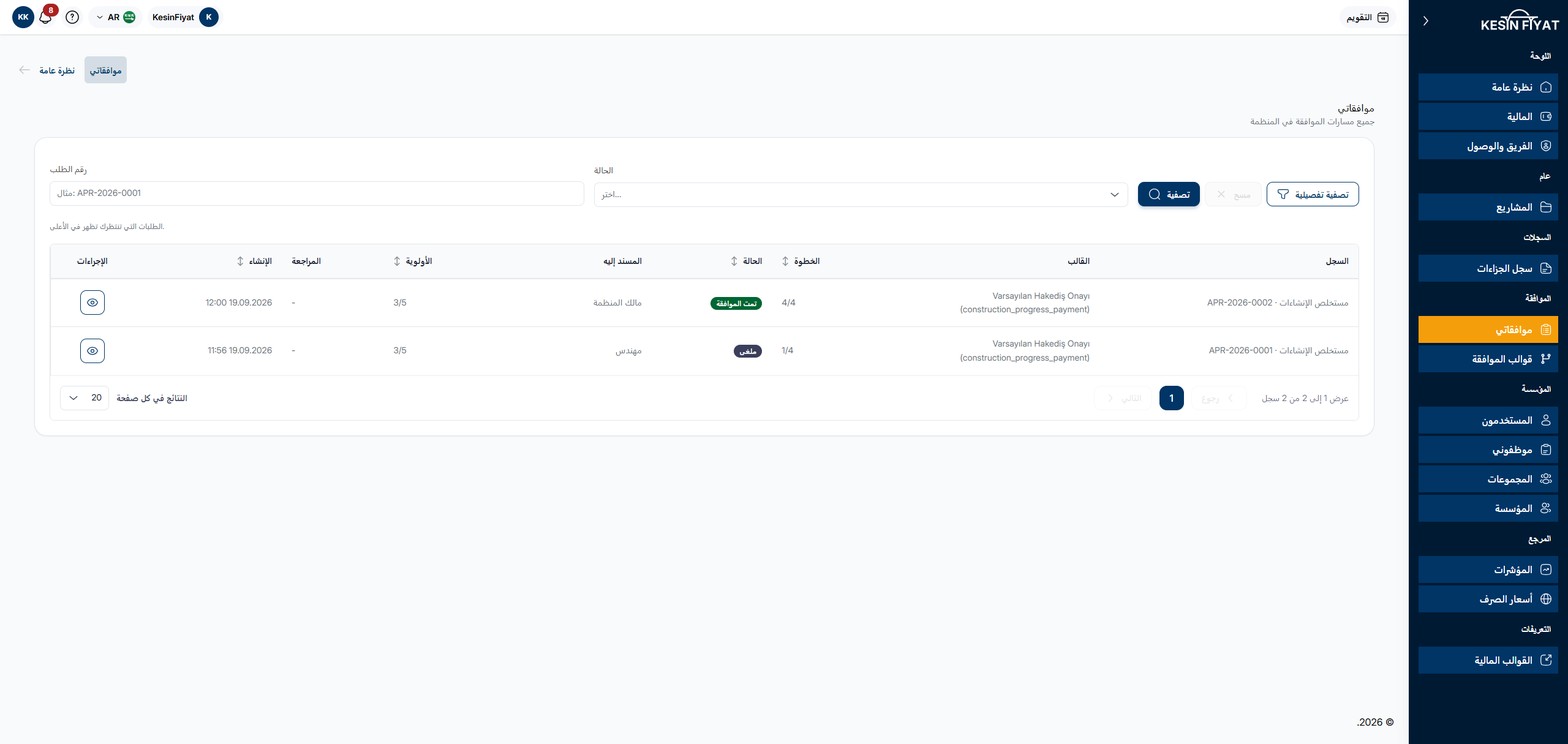This screenshot has height=744, width=1568.
Task: Sort by الإنشاء column
Action: (x=254, y=261)
